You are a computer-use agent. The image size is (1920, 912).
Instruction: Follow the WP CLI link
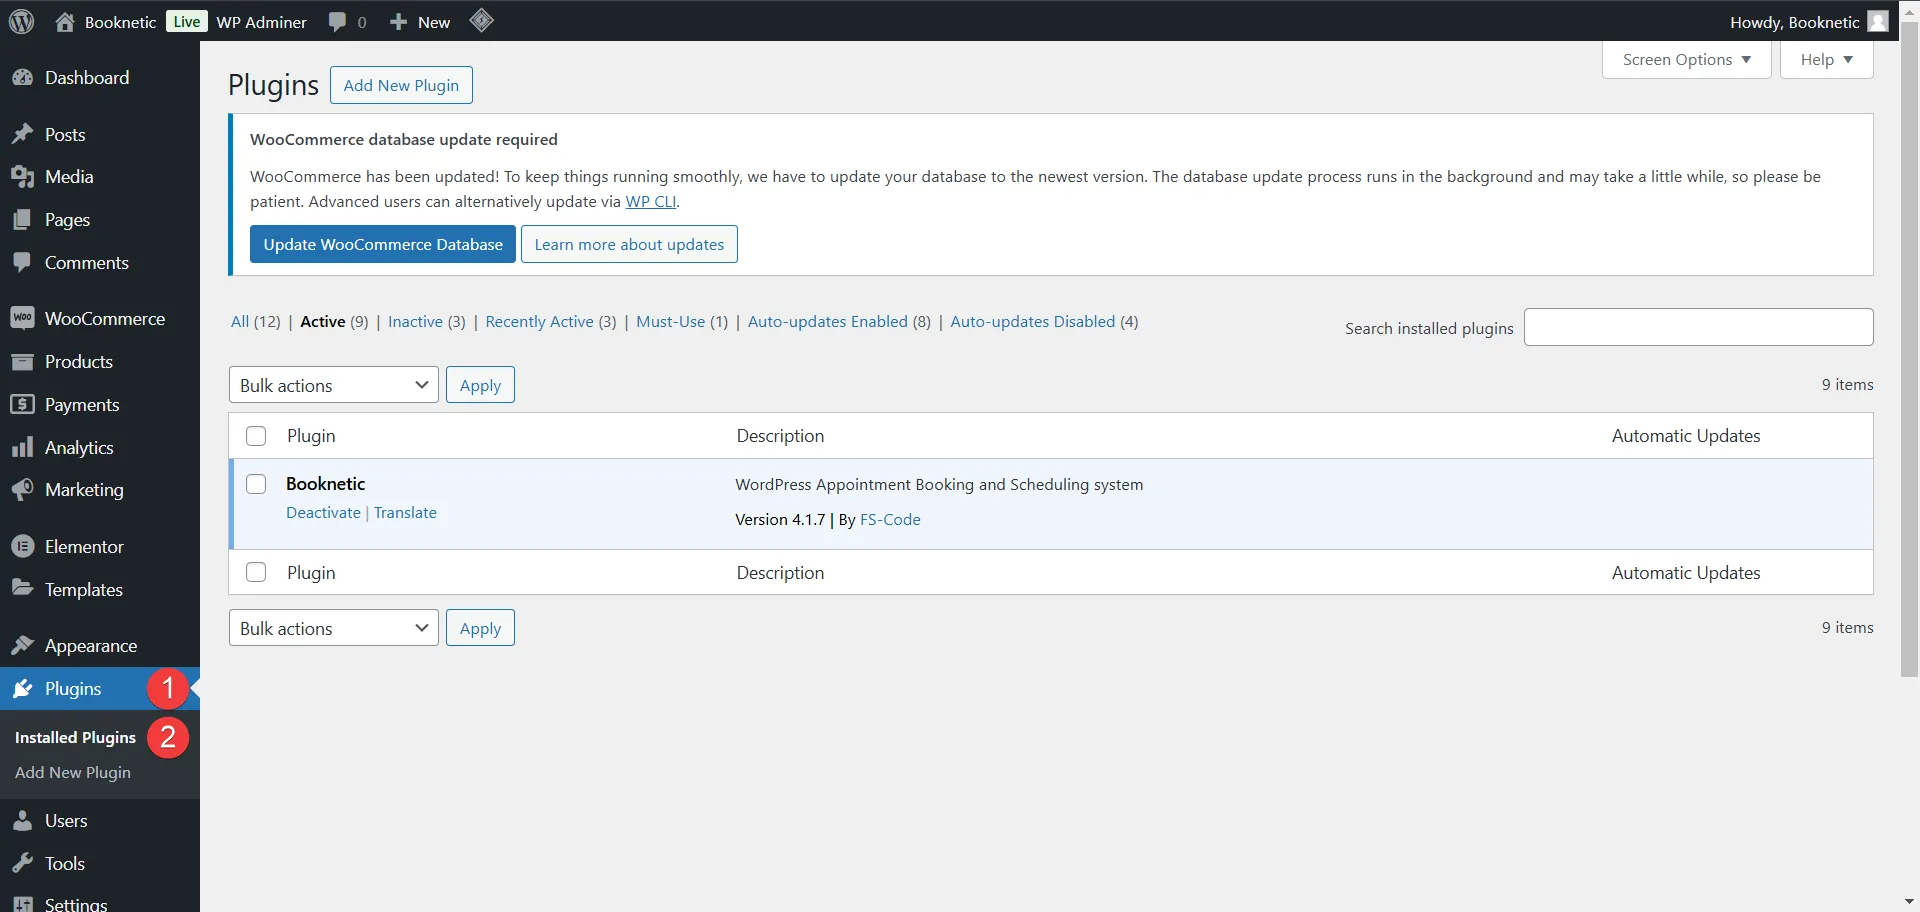point(651,201)
